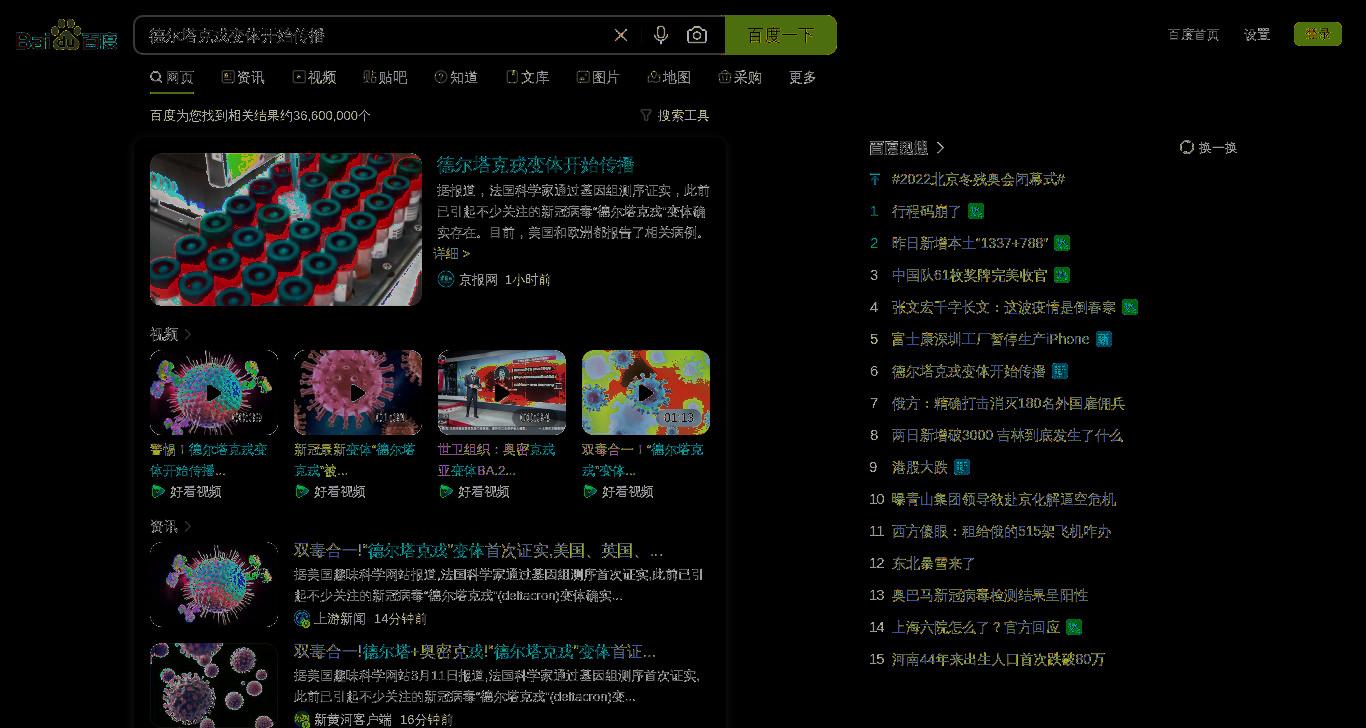Image resolution: width=1366 pixels, height=728 pixels.
Task: Open hot search 奥巴马新冠病毒检测结果呈阳性
Action: [990, 595]
